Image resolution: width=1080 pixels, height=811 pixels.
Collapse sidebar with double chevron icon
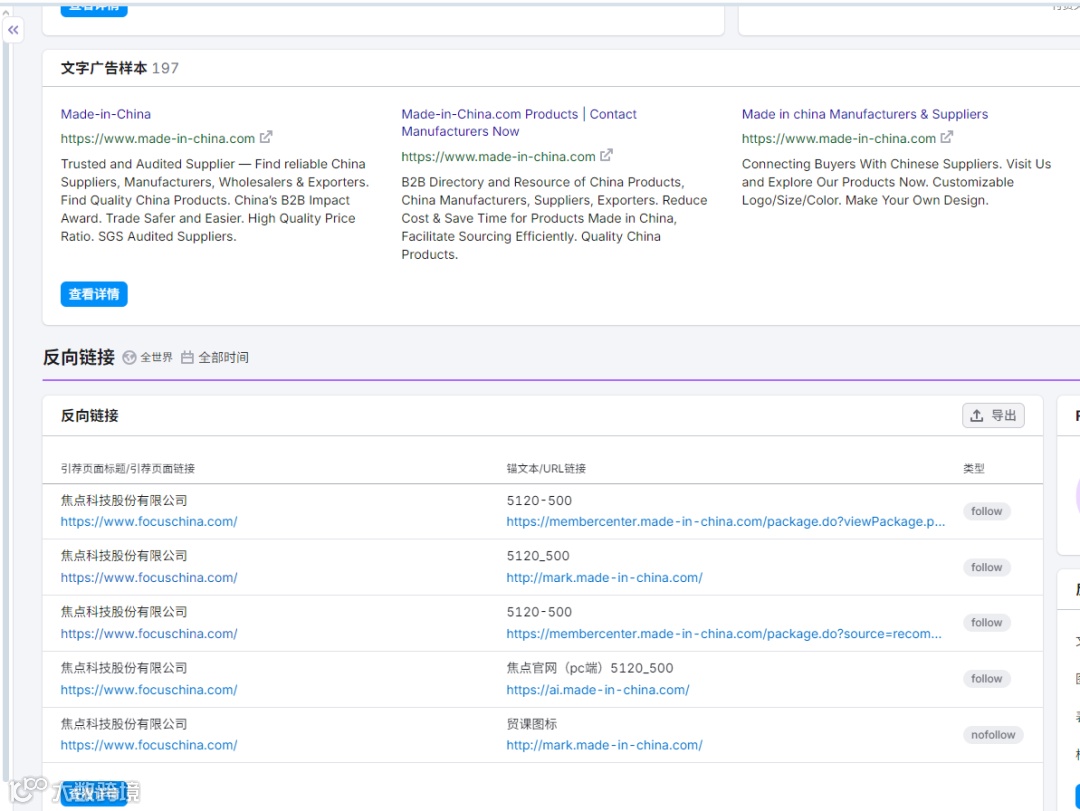pyautogui.click(x=13, y=30)
